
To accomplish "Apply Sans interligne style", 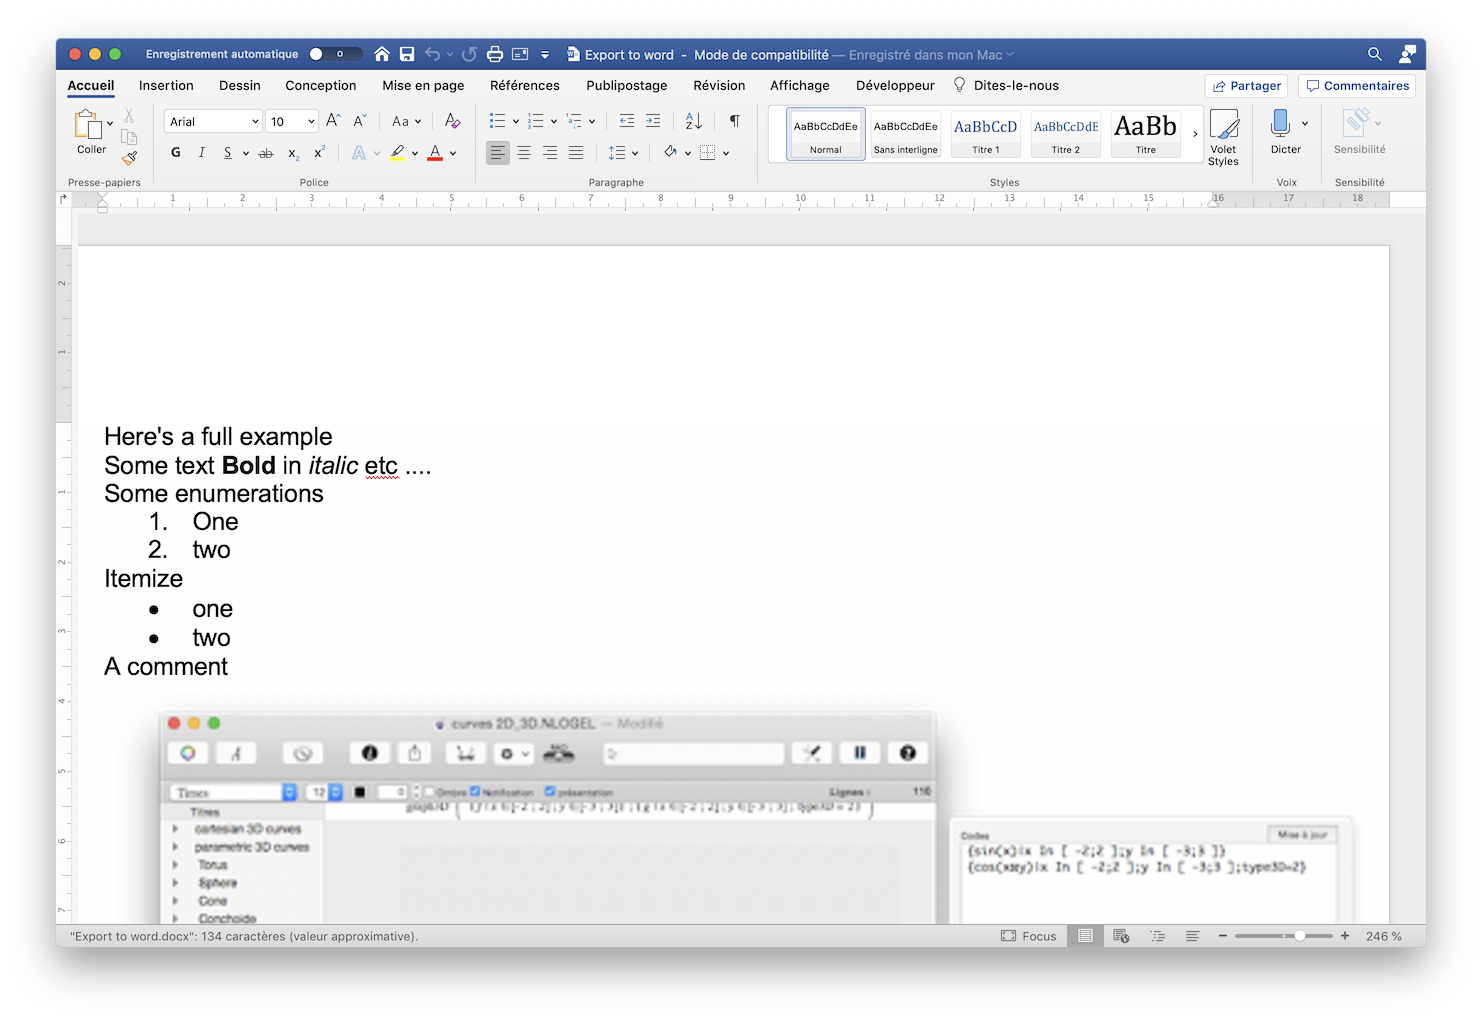I will point(905,134).
